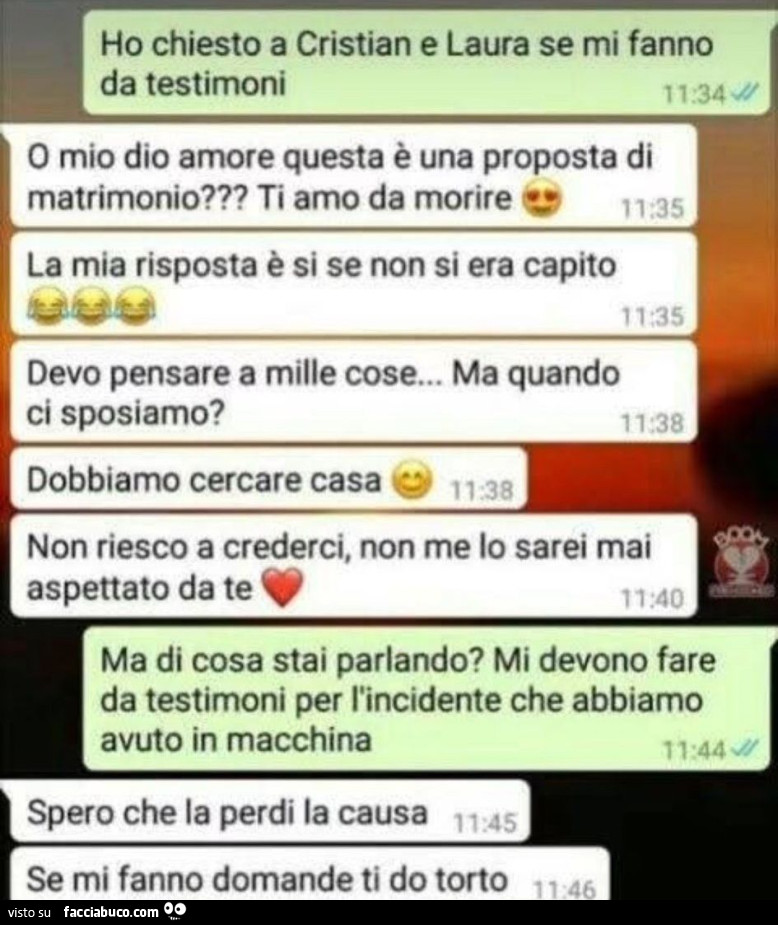The width and height of the screenshot is (778, 925).
Task: Click the eyes icon beside facciabuco.com
Action: click(176, 911)
